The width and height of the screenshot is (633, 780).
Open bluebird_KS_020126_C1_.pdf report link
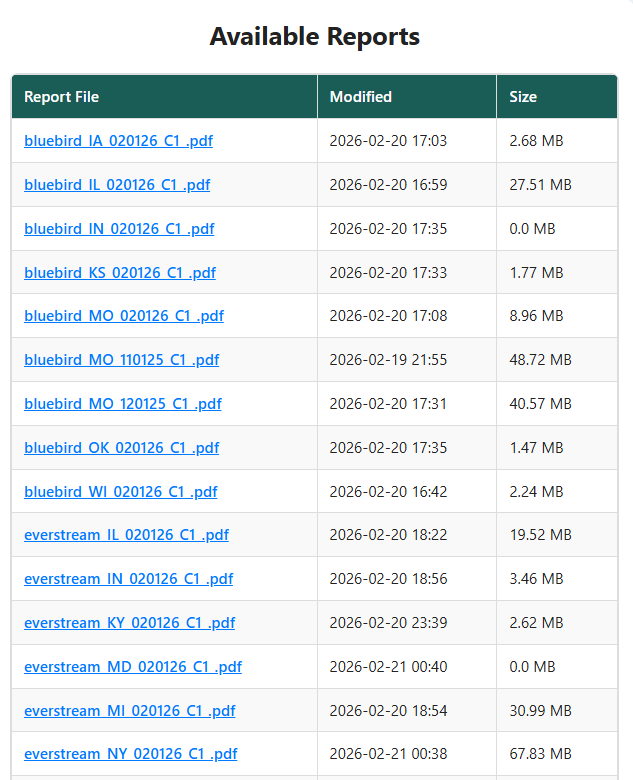click(x=120, y=273)
